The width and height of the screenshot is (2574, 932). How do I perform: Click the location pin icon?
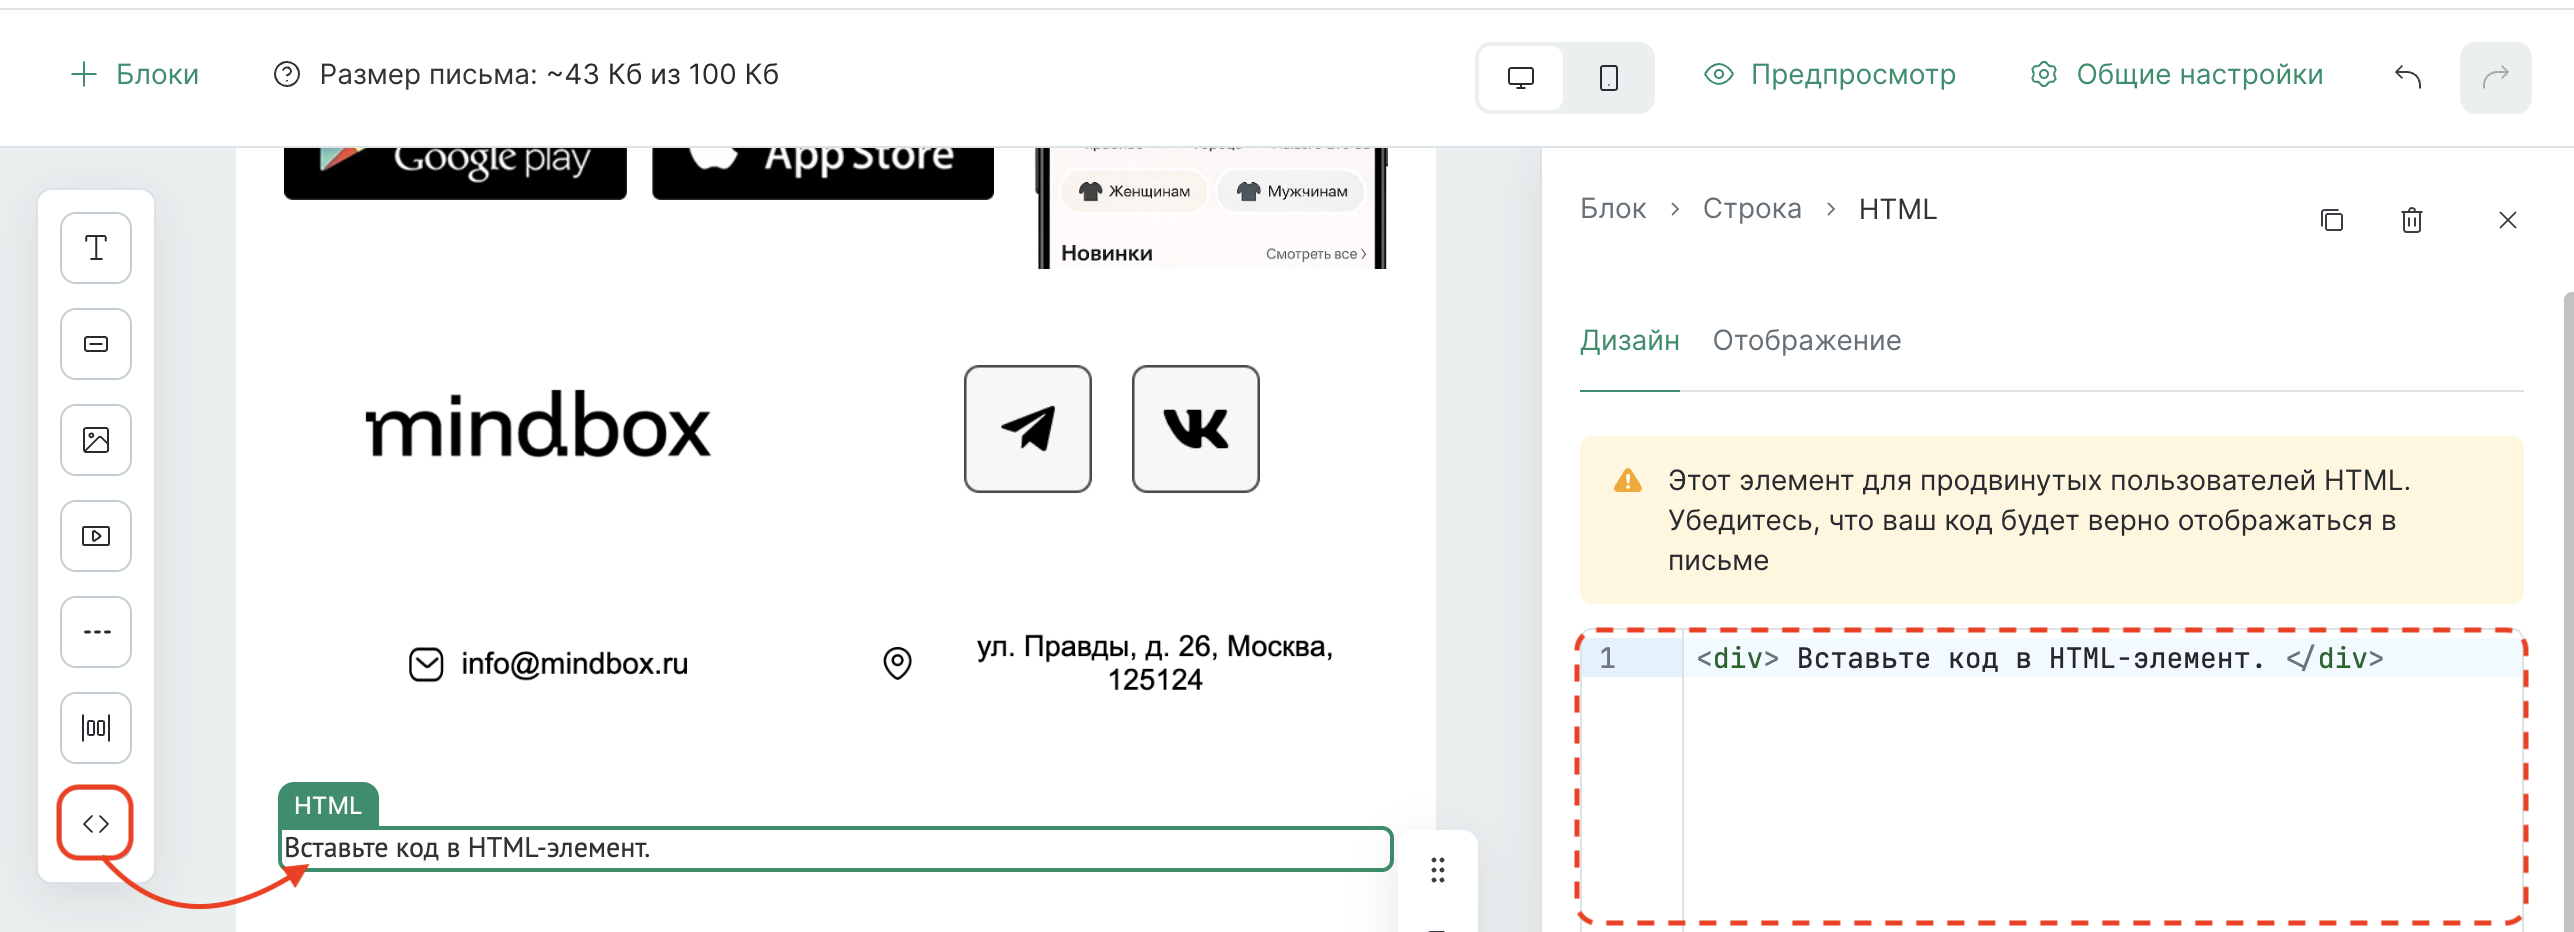[x=898, y=663]
